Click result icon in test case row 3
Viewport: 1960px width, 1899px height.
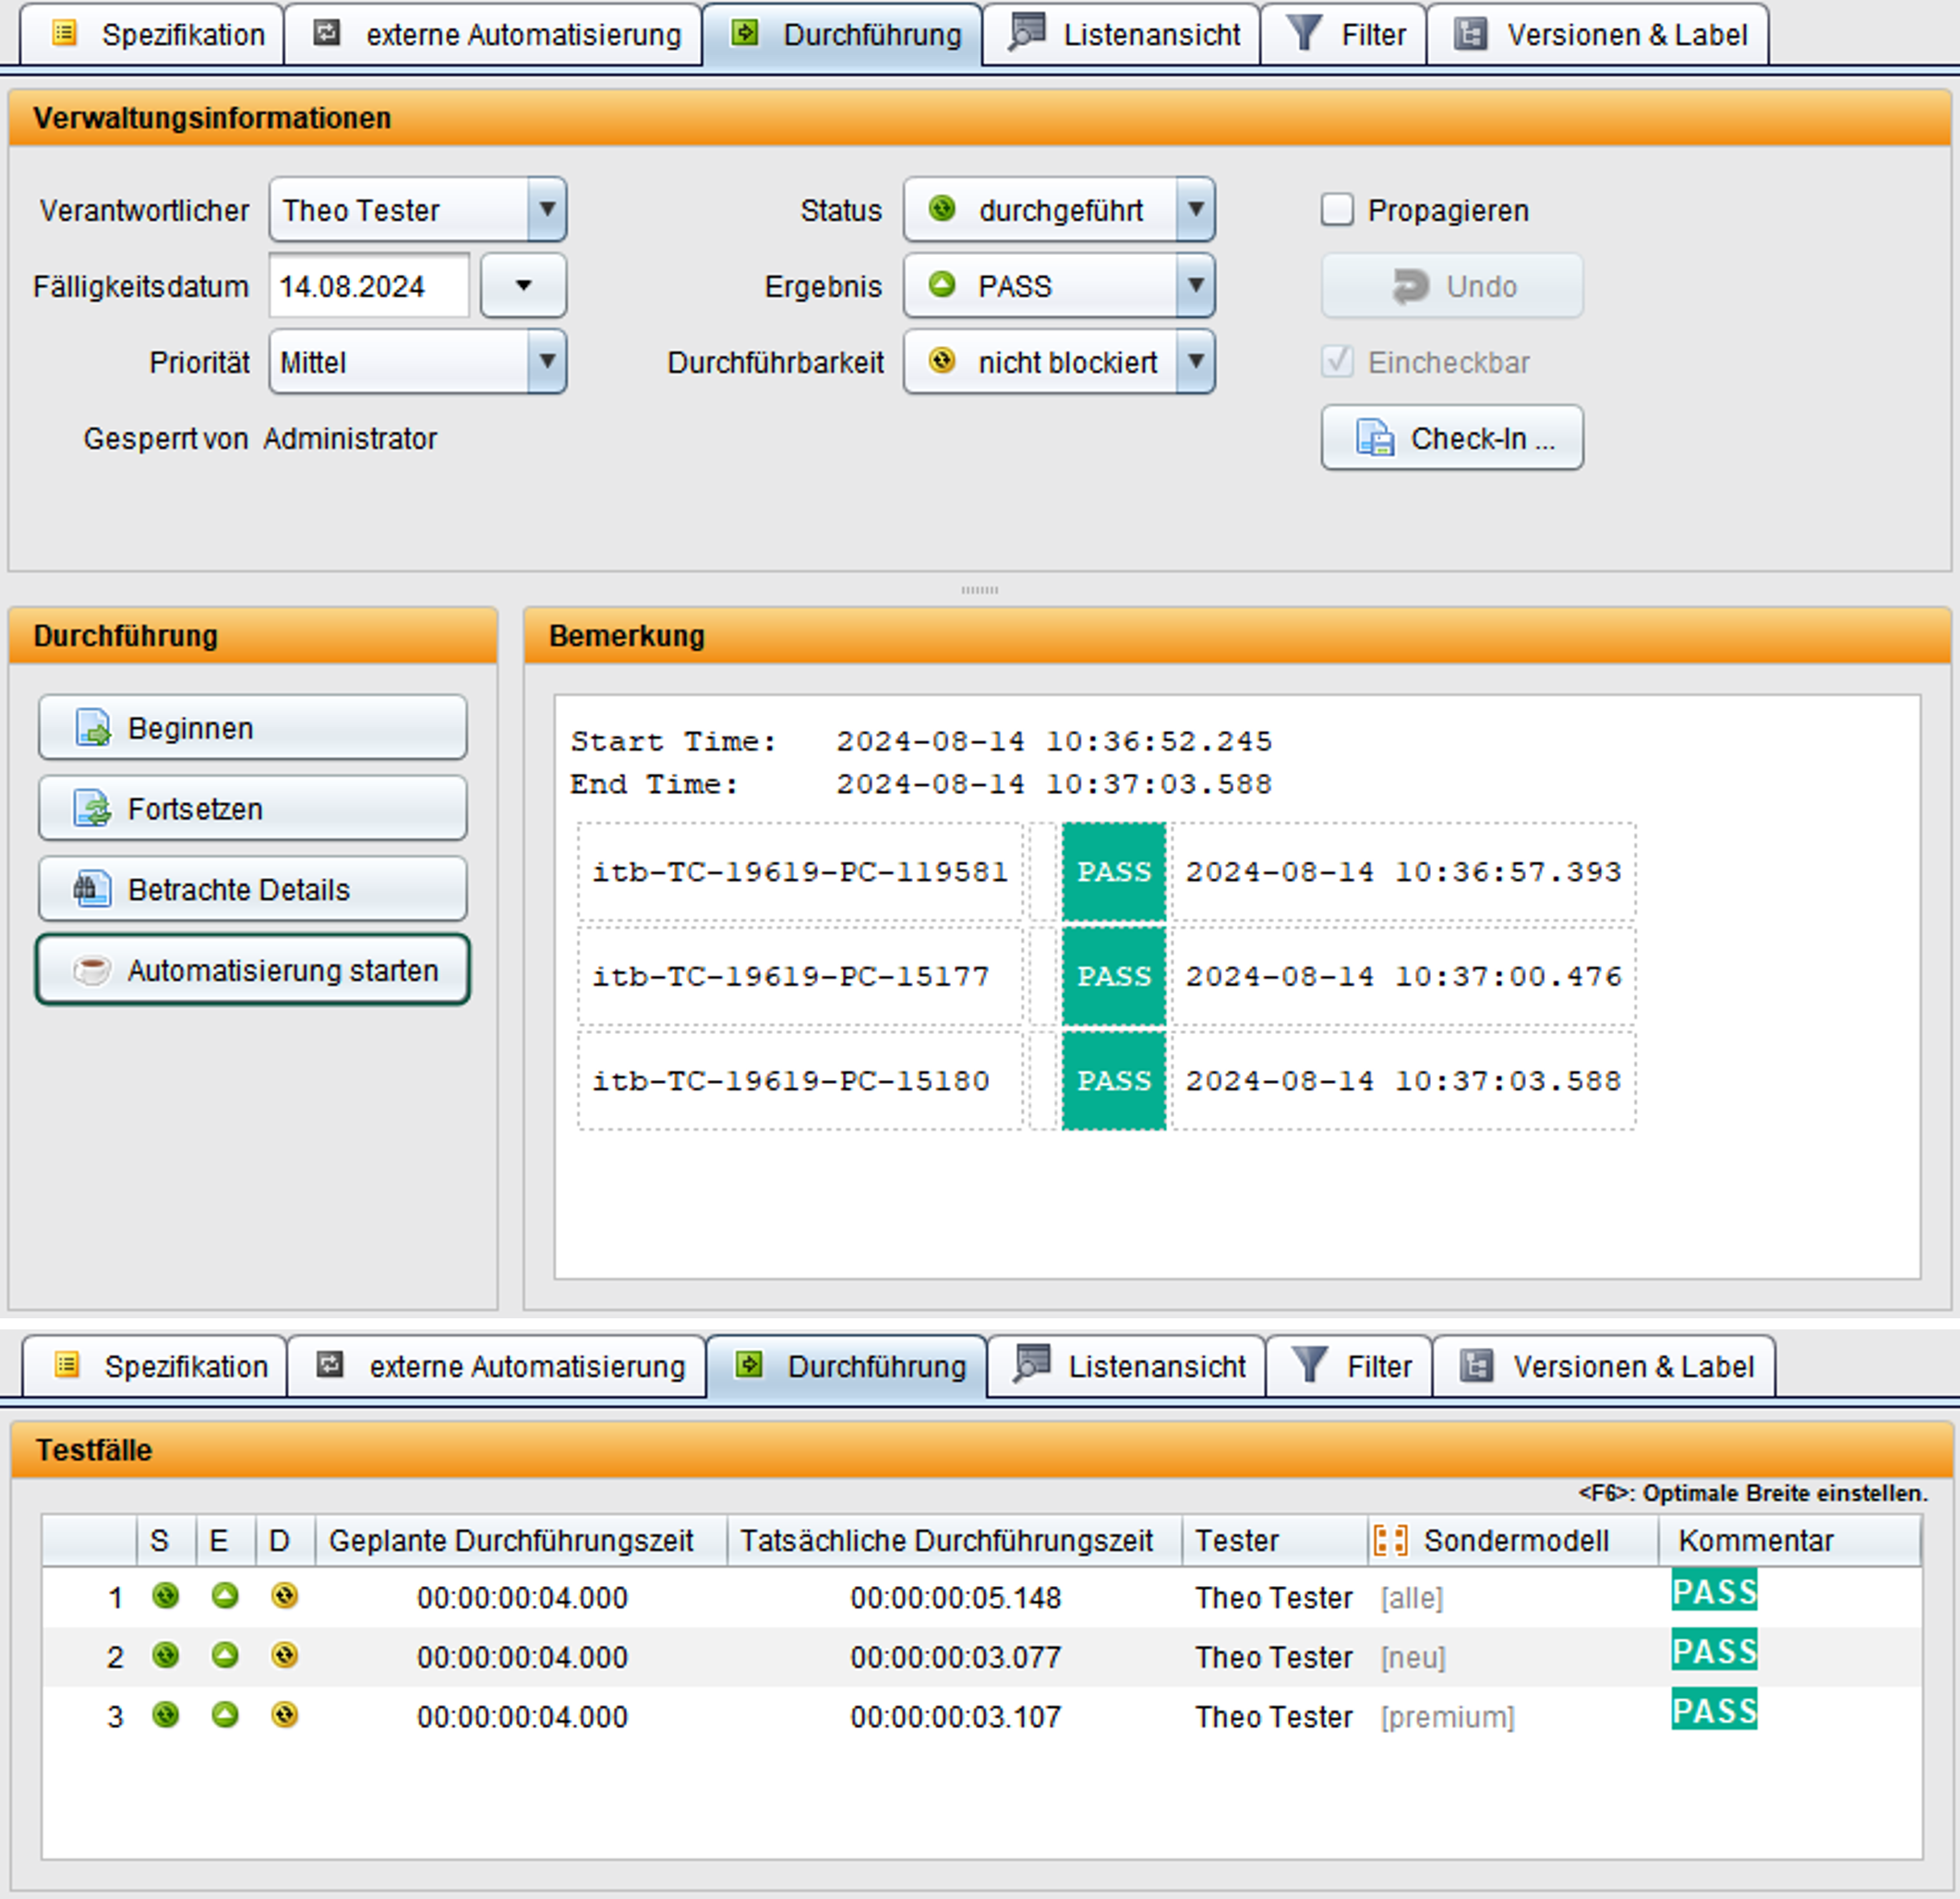225,1716
